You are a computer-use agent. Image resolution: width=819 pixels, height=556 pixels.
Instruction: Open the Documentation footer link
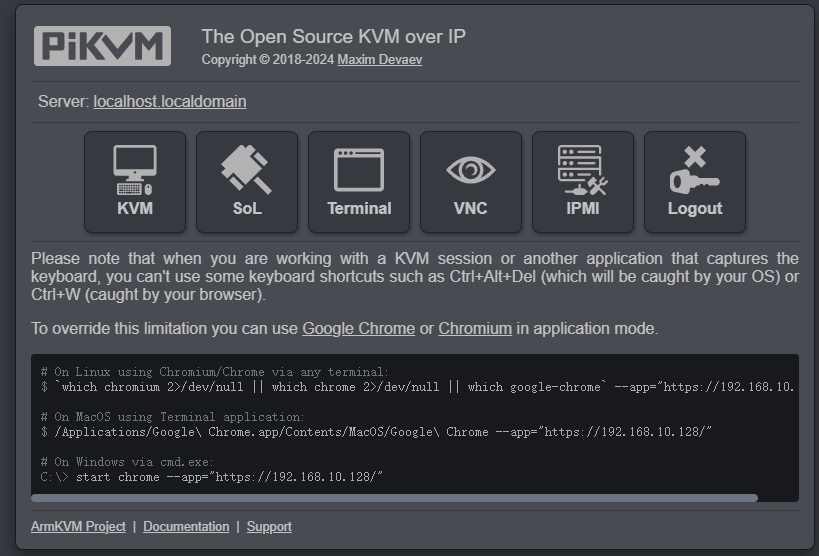pyautogui.click(x=186, y=527)
